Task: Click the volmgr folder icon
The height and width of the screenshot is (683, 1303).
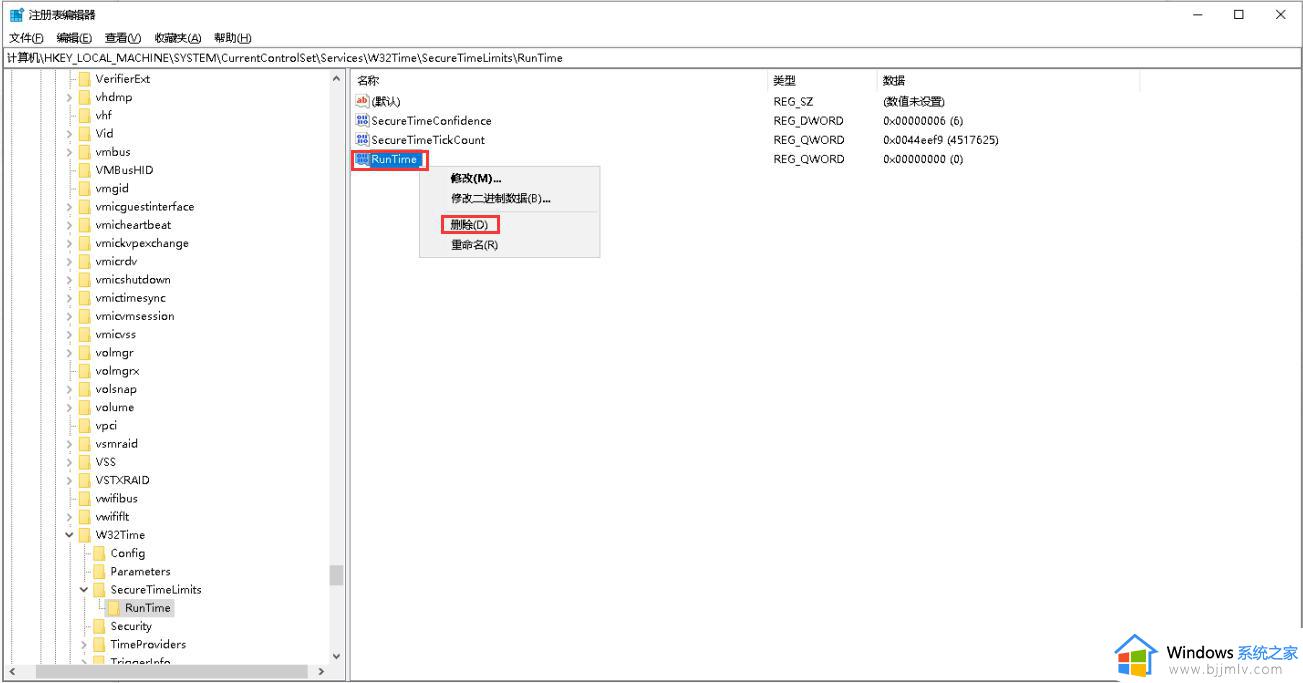Action: [85, 353]
